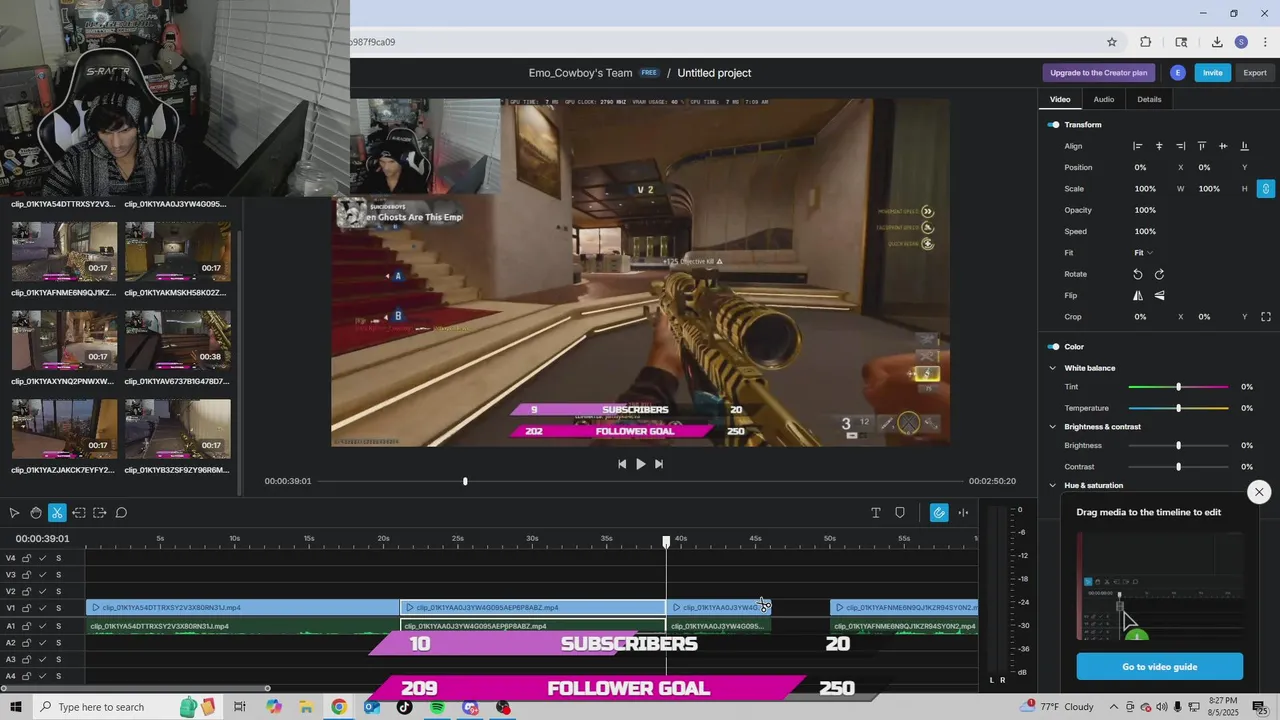Play the preview video
The width and height of the screenshot is (1280, 720).
coord(641,464)
